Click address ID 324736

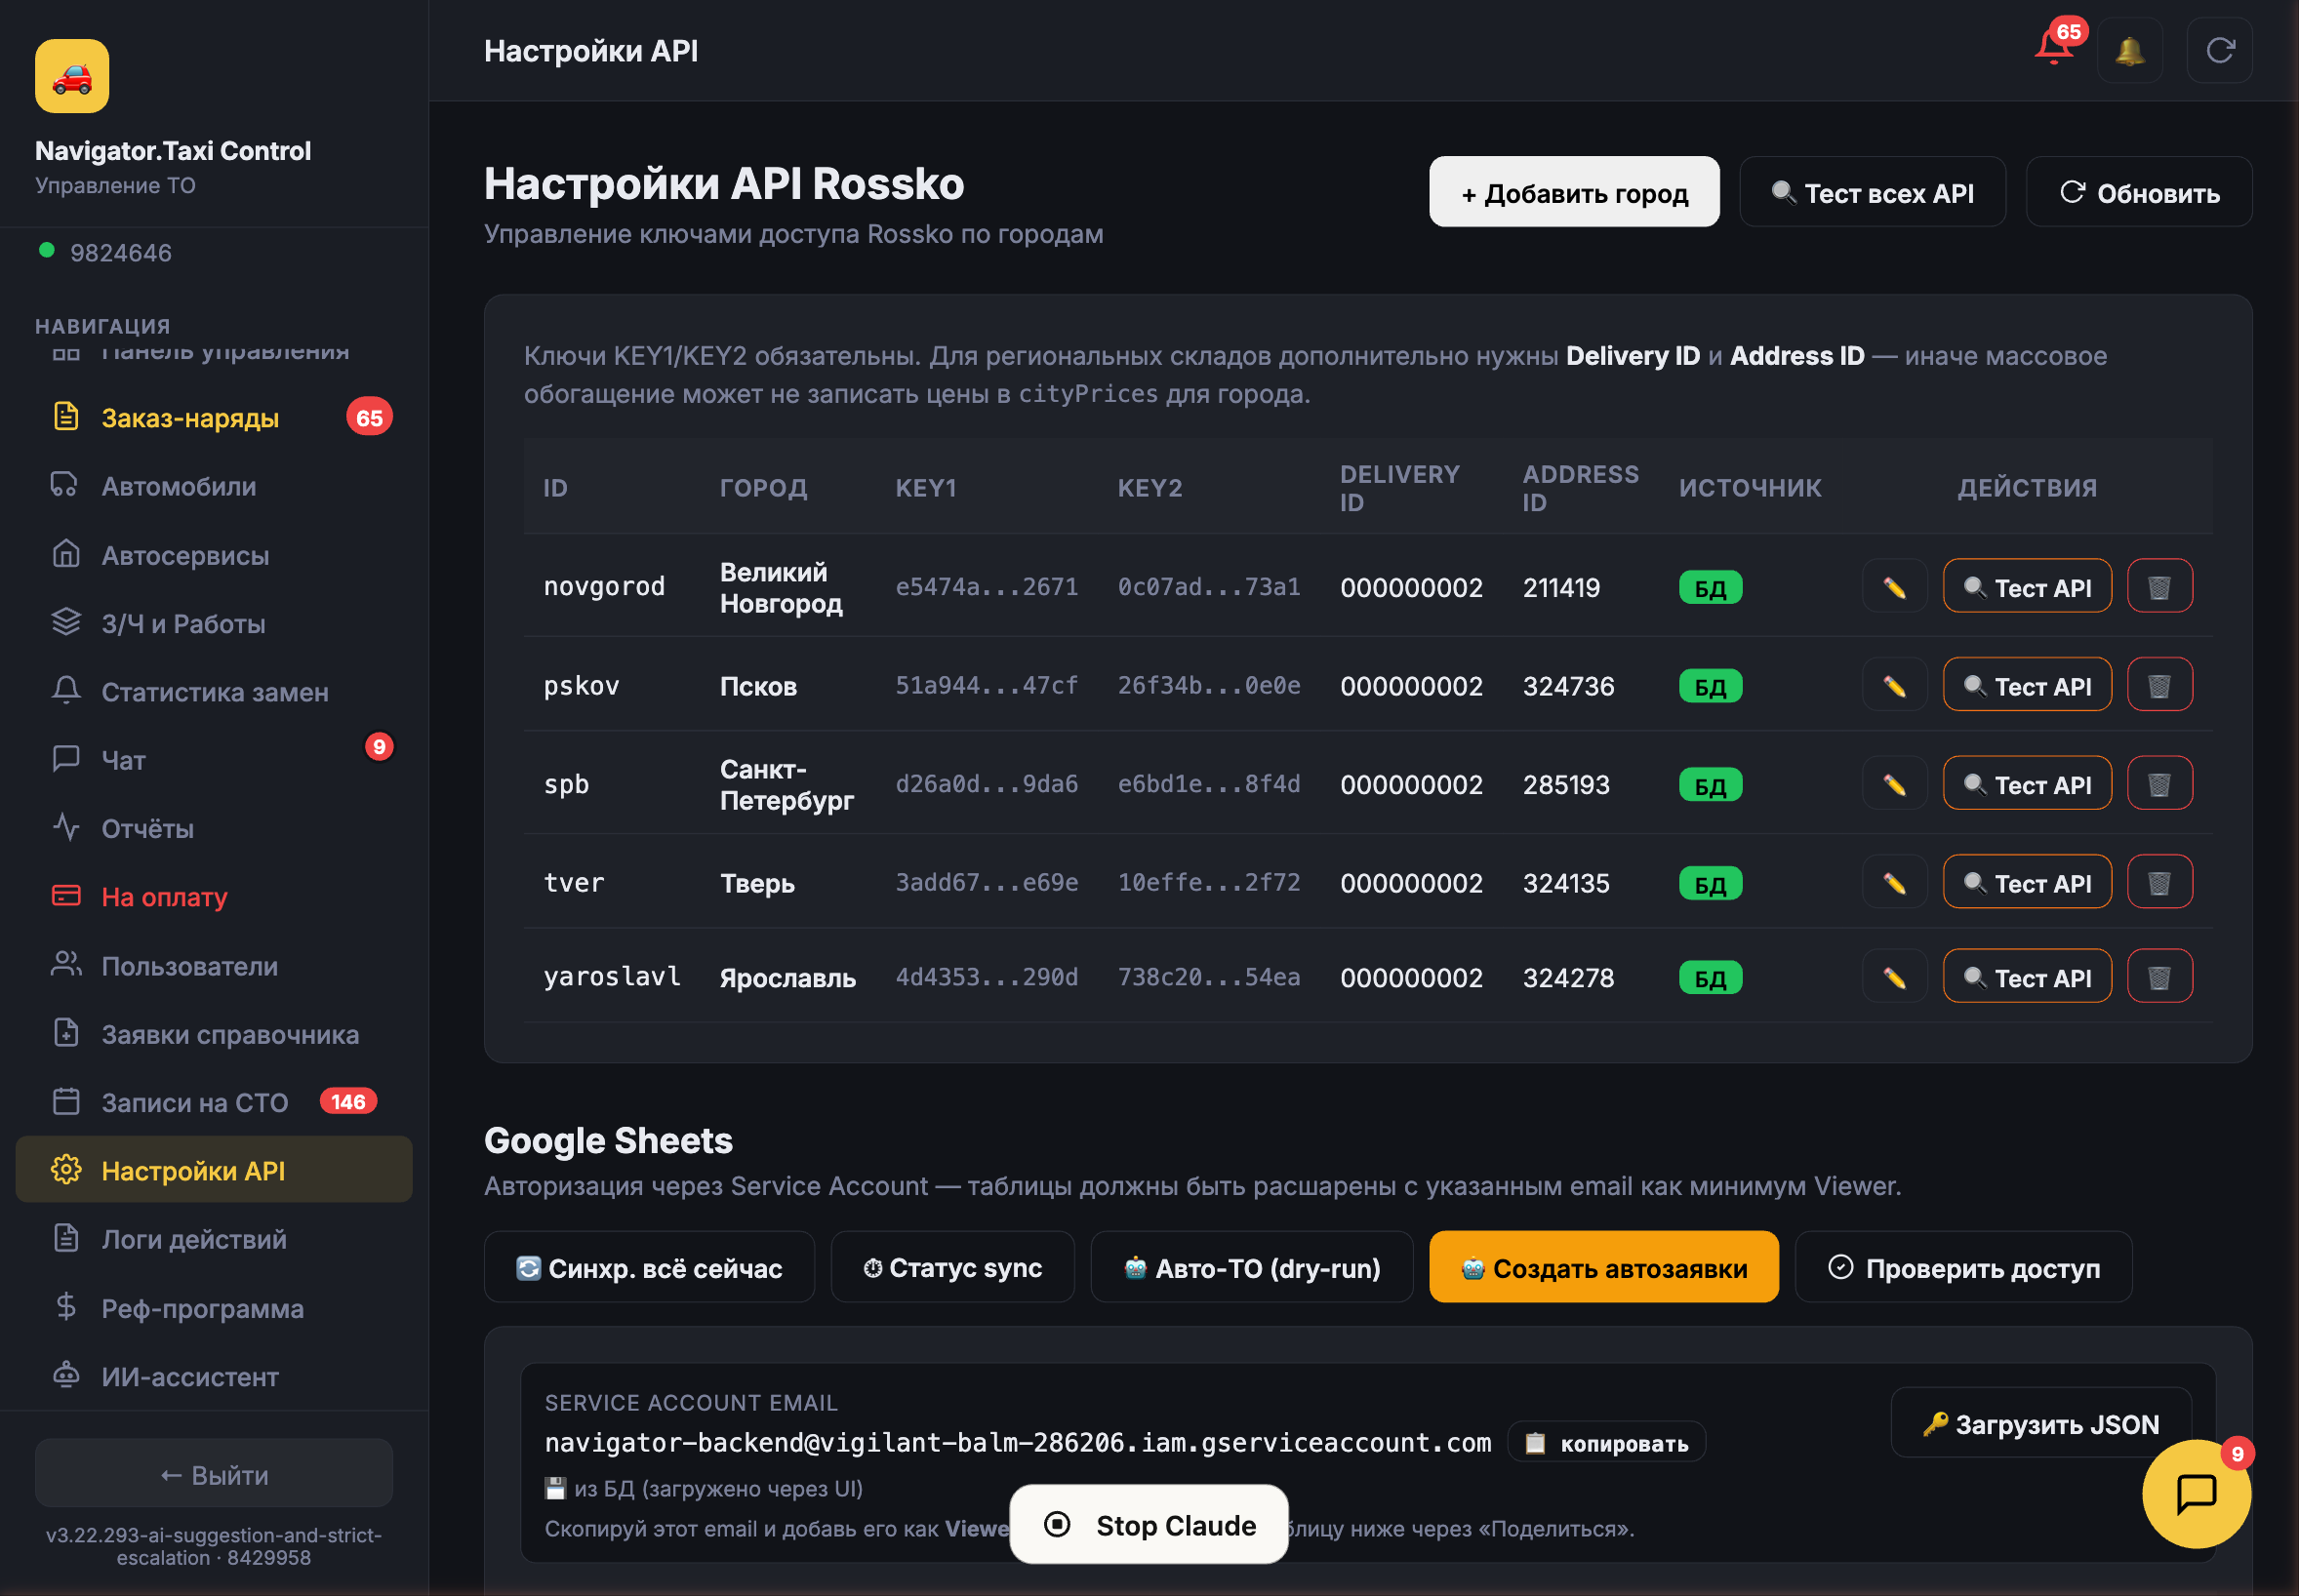[x=1568, y=687]
